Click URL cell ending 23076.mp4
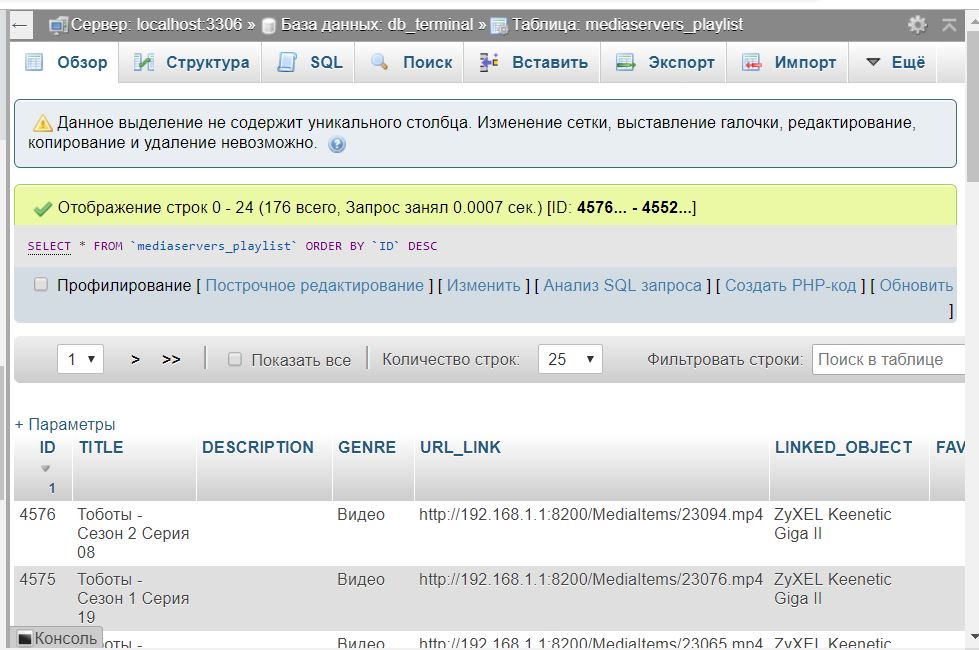Viewport: 979px width, 650px height. click(x=591, y=579)
